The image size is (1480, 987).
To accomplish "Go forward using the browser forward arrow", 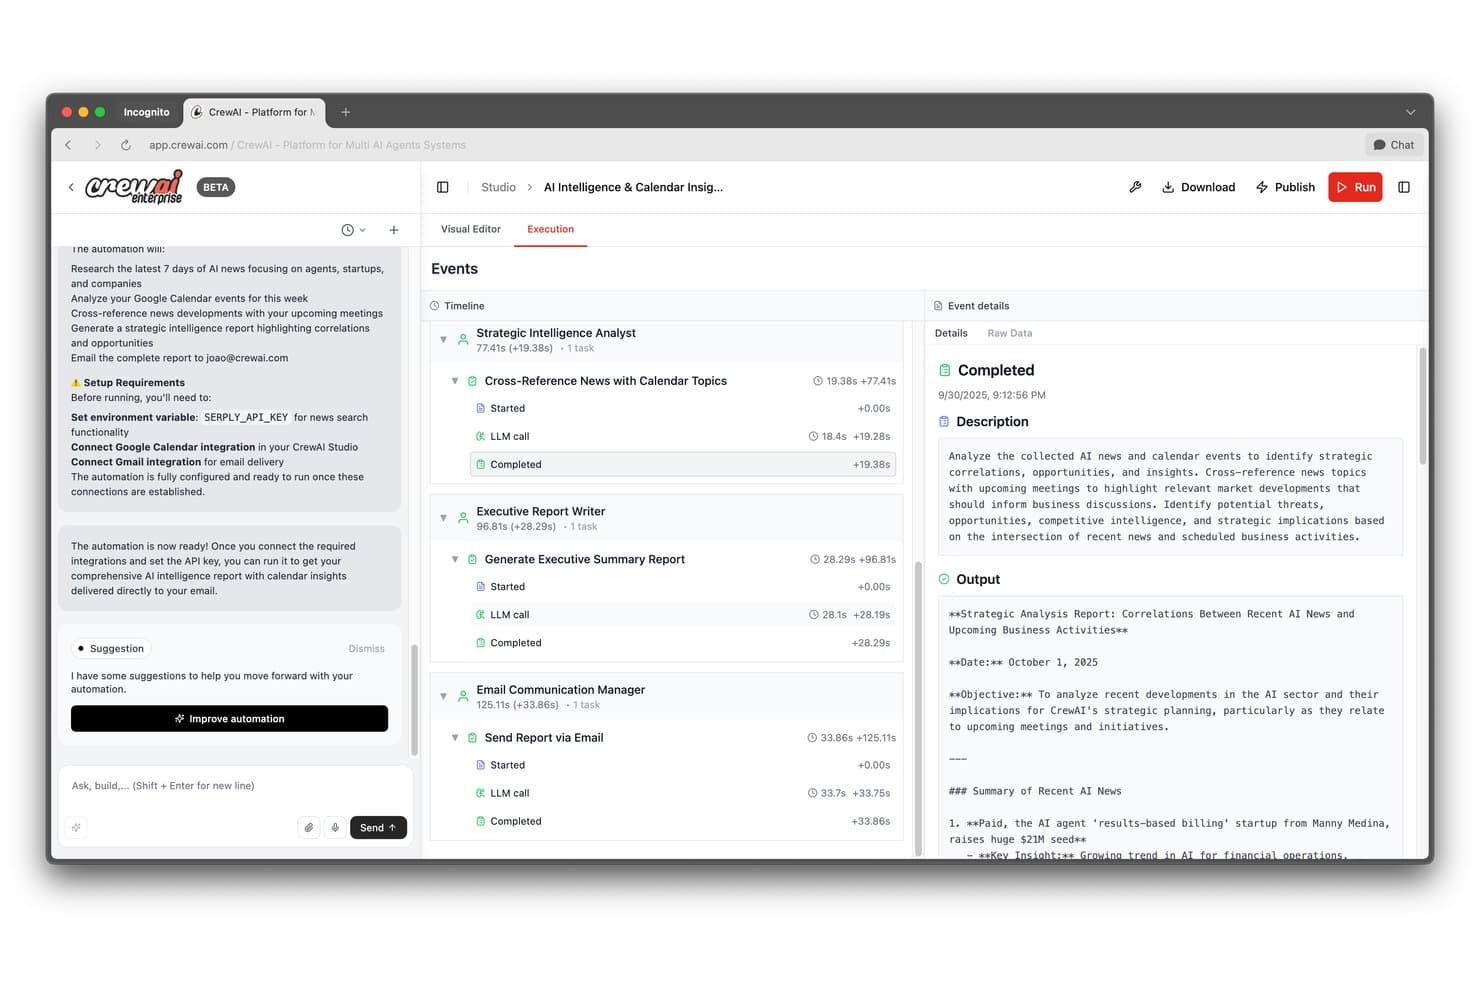I will (x=97, y=145).
